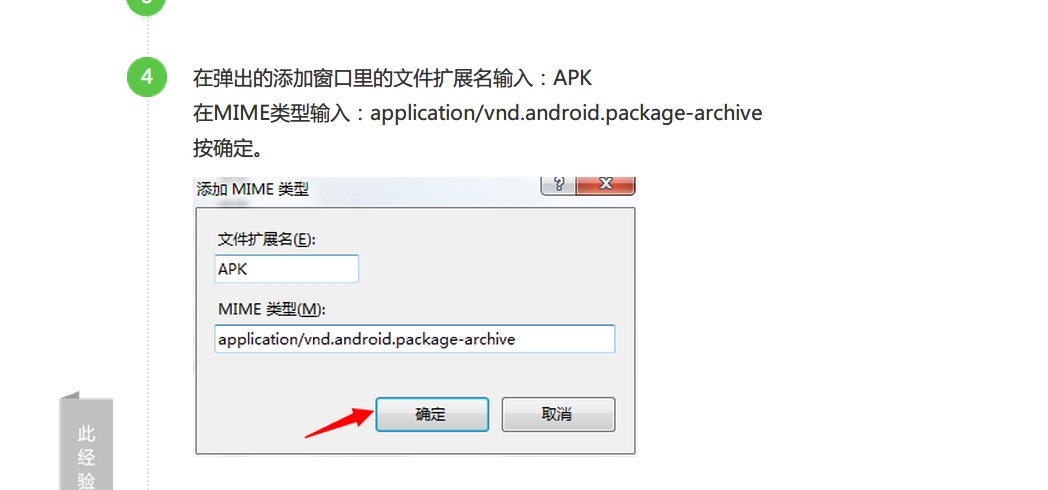
Task: Confirm with the 确定 button
Action: tap(432, 414)
